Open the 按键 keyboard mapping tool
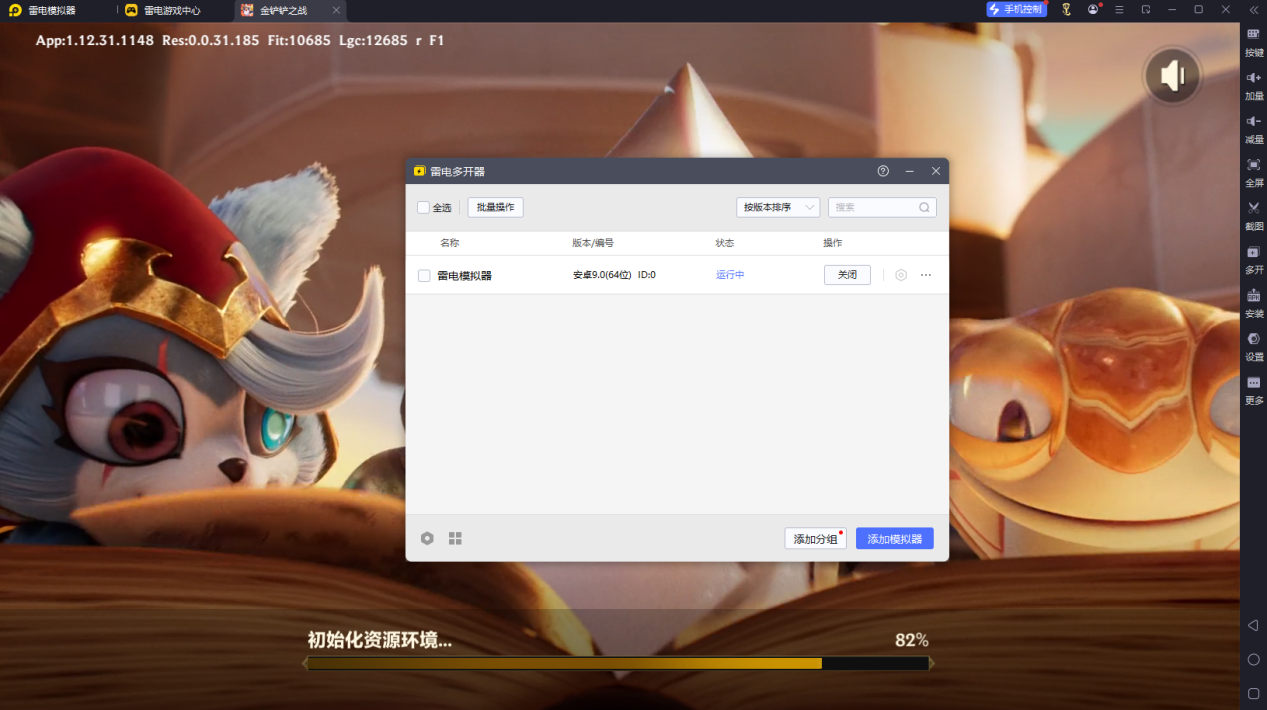Screen dimensions: 1267x710 point(1253,40)
